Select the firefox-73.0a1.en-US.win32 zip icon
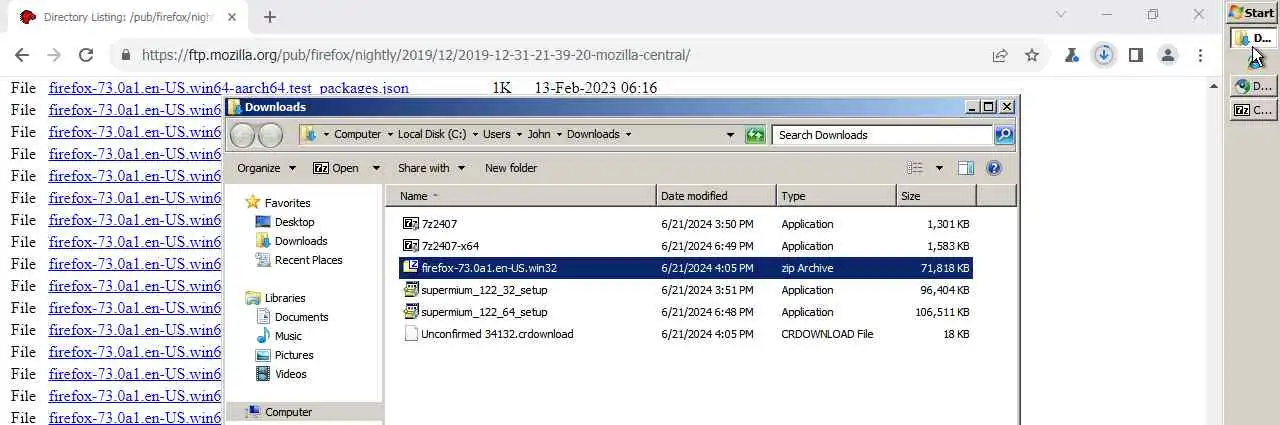This screenshot has width=1280, height=425. pyautogui.click(x=410, y=267)
